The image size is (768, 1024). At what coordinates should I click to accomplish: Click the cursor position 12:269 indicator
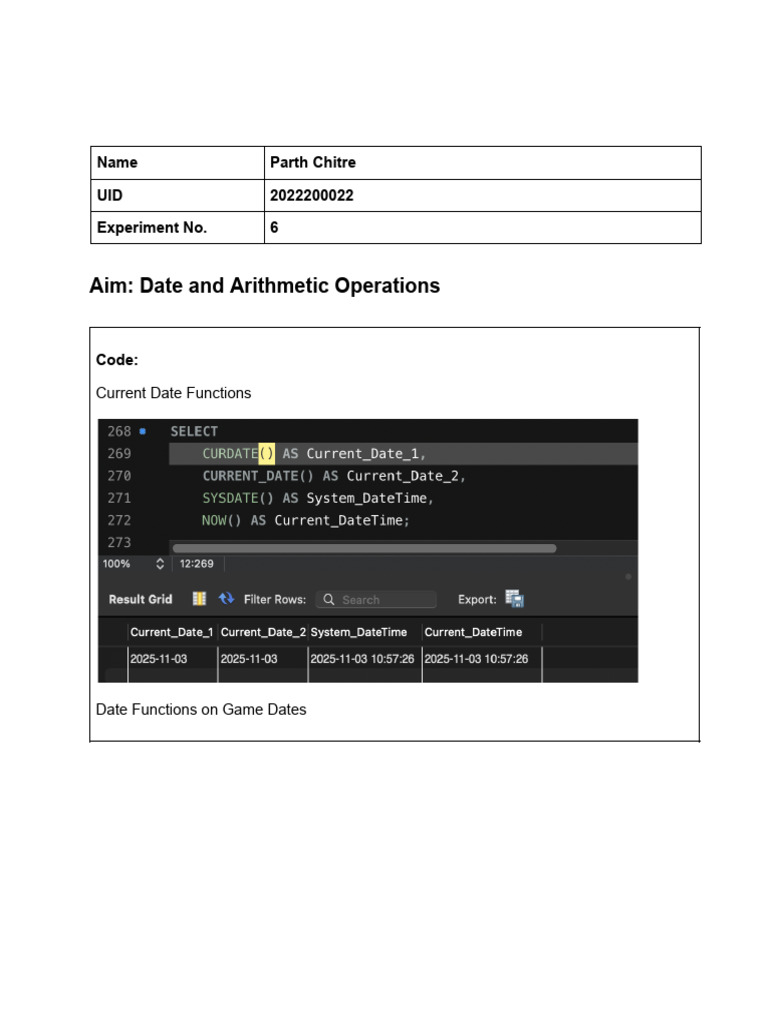point(197,564)
